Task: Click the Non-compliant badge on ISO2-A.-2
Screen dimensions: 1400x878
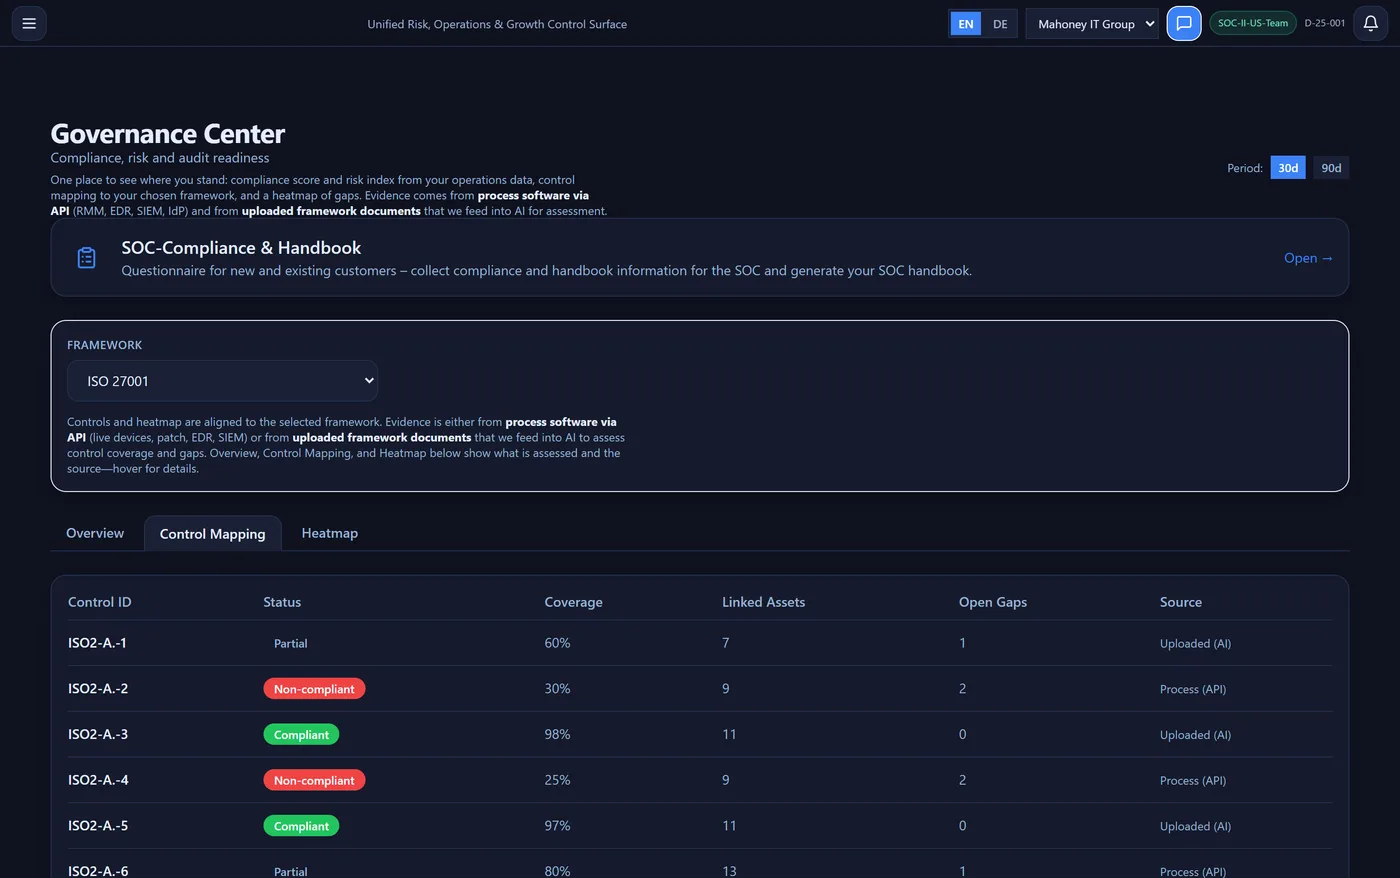Action: pyautogui.click(x=314, y=688)
